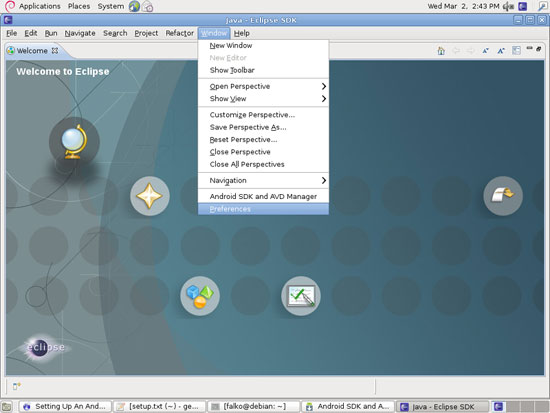Click the Eclipse icon right of taskbar
550x413 pixels.
498,407
